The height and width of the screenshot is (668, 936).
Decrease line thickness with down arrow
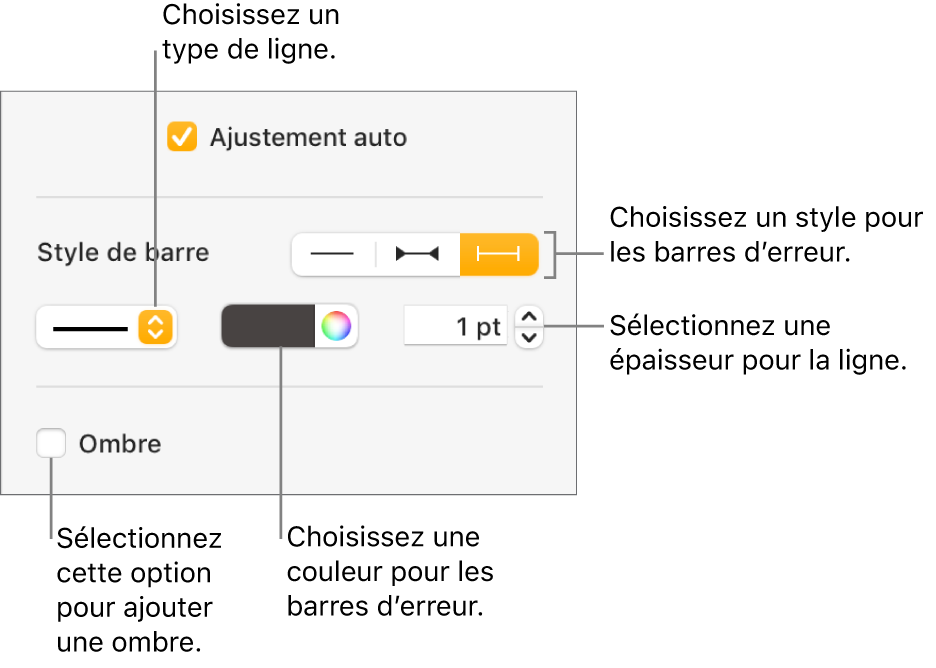coord(530,337)
